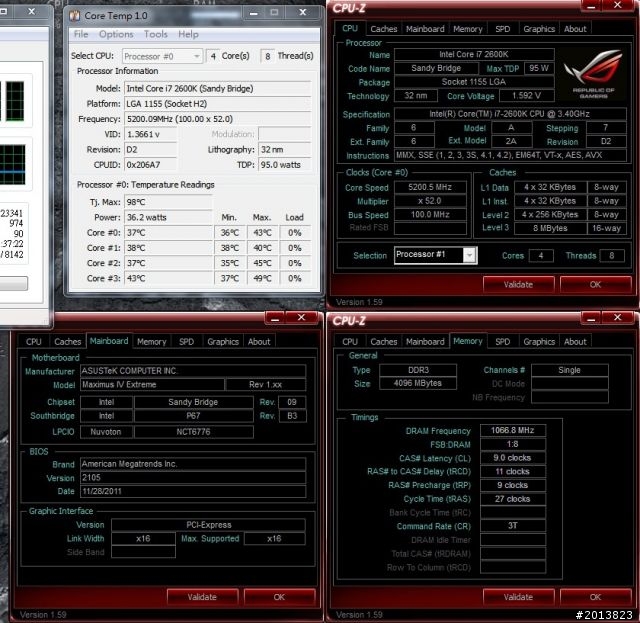The image size is (640, 623).
Task: Switch to SPD tab in top CPU-Z window
Action: (502, 29)
